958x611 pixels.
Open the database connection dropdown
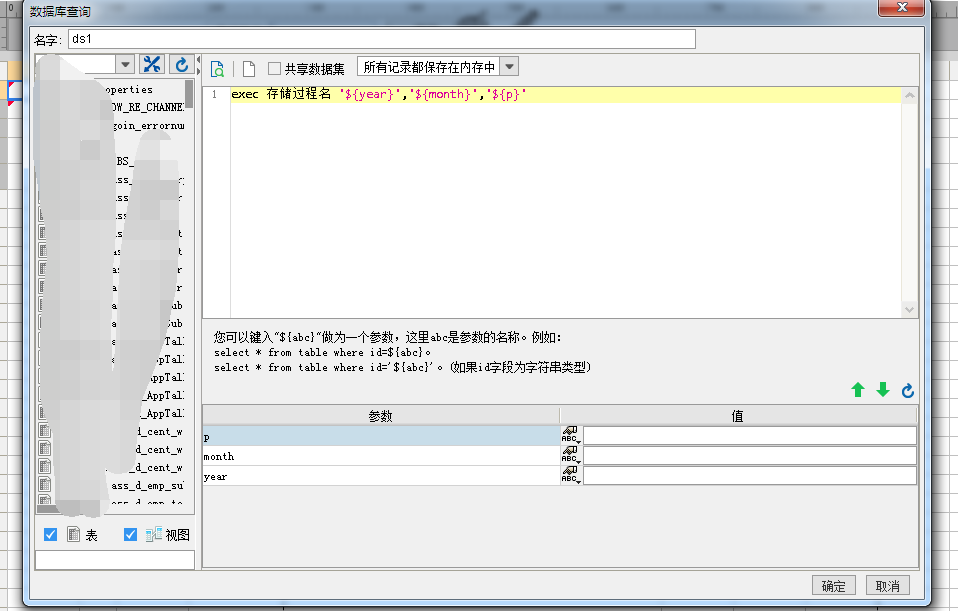tap(125, 64)
